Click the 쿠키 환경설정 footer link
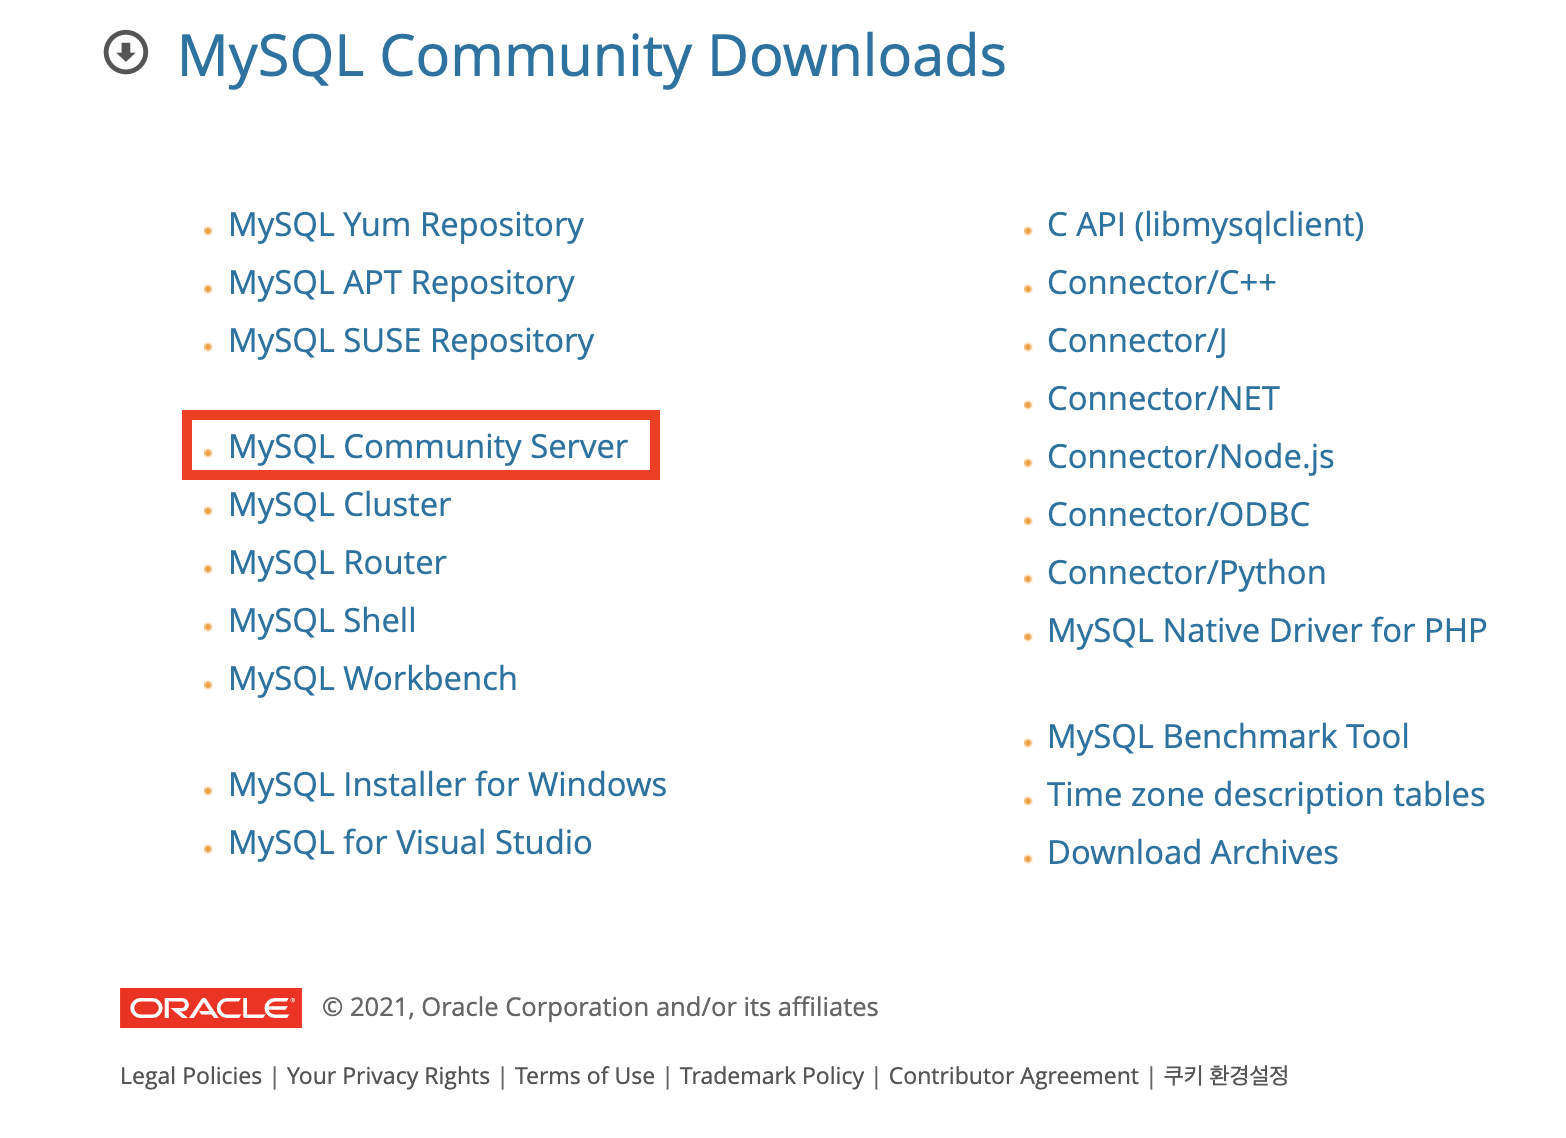Viewport: 1566px width, 1138px height. click(x=1226, y=1076)
